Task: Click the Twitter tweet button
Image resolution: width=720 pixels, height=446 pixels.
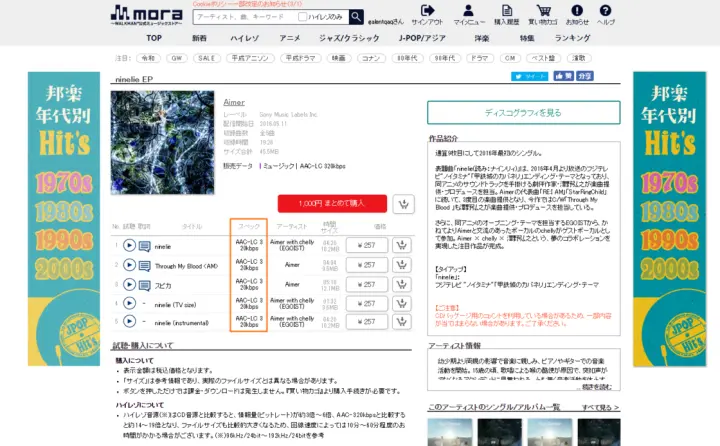Action: 529,76
